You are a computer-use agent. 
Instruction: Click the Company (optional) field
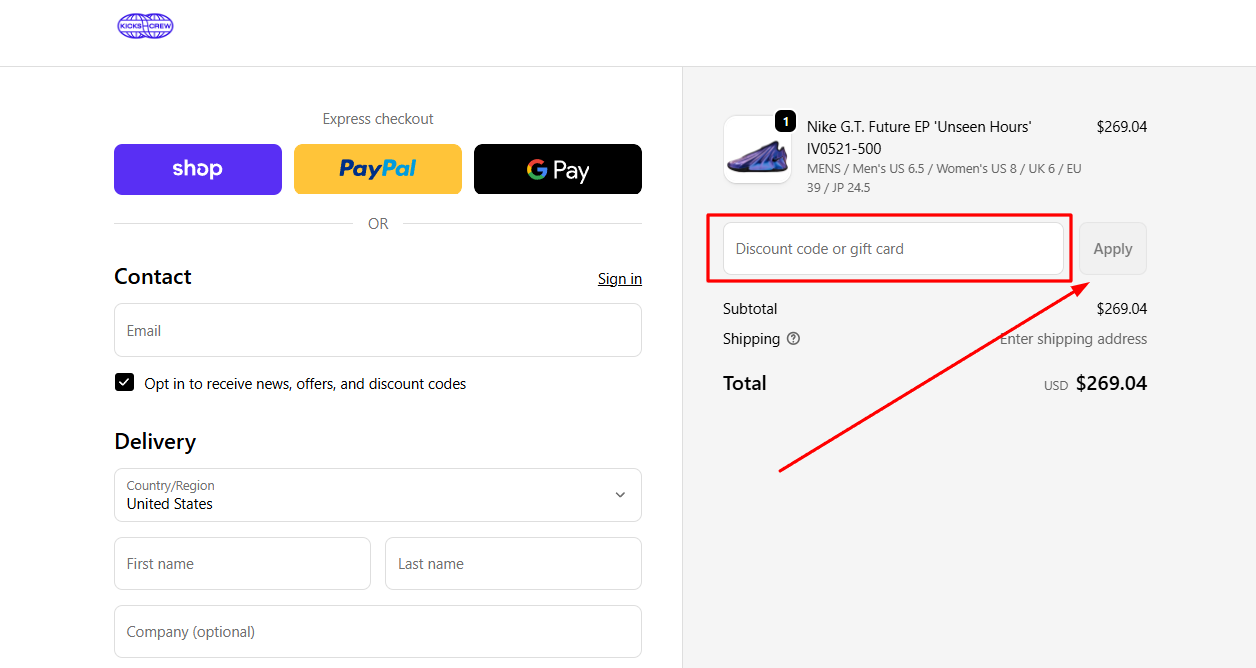tap(377, 631)
